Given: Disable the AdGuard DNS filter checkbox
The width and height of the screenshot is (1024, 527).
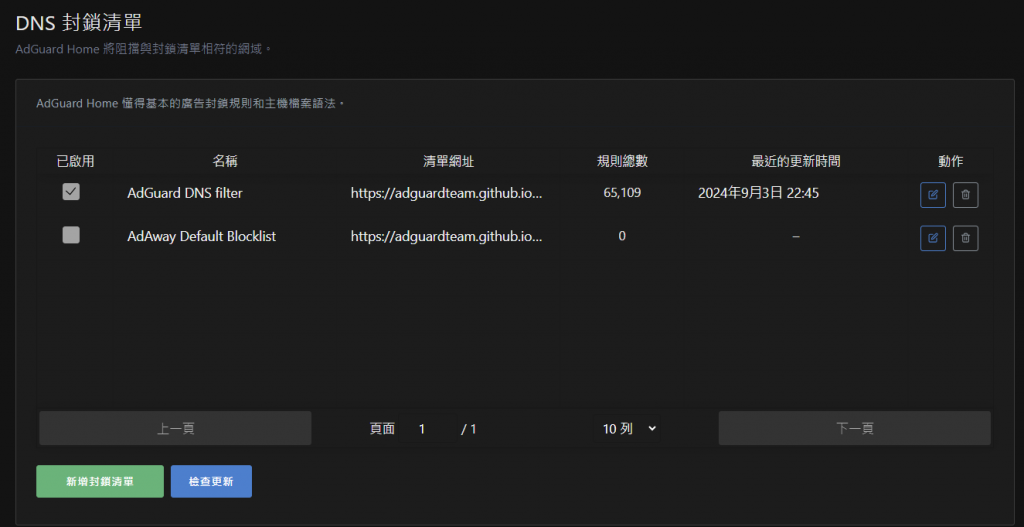Looking at the screenshot, I should point(71,192).
